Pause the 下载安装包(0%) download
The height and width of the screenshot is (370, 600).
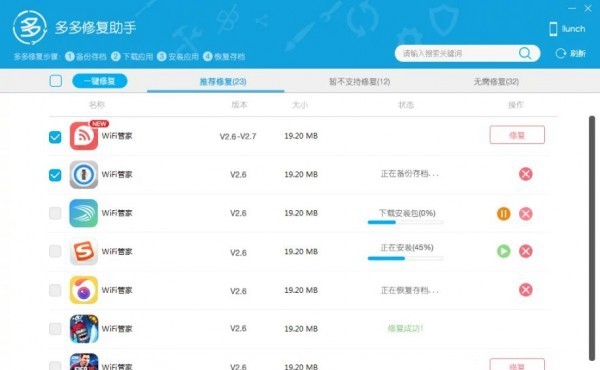coord(504,214)
